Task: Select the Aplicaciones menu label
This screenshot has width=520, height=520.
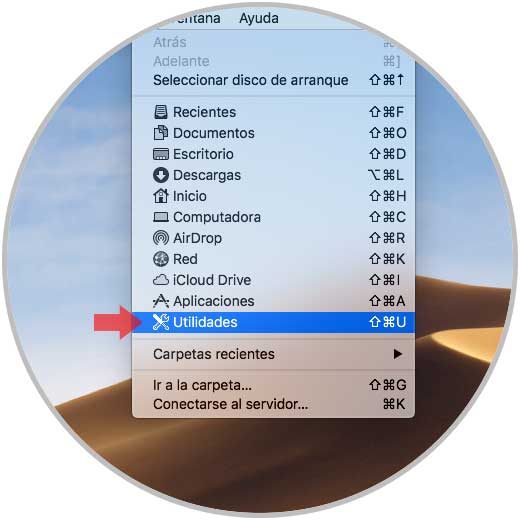Action: (214, 301)
